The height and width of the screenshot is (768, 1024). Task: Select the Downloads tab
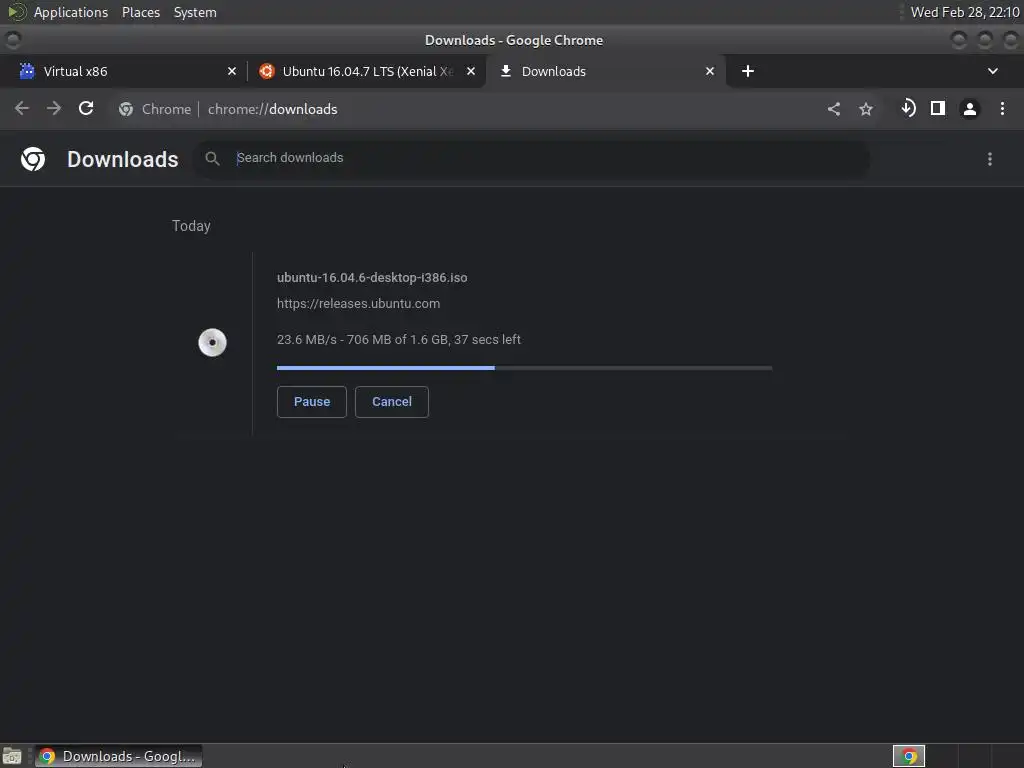(604, 71)
